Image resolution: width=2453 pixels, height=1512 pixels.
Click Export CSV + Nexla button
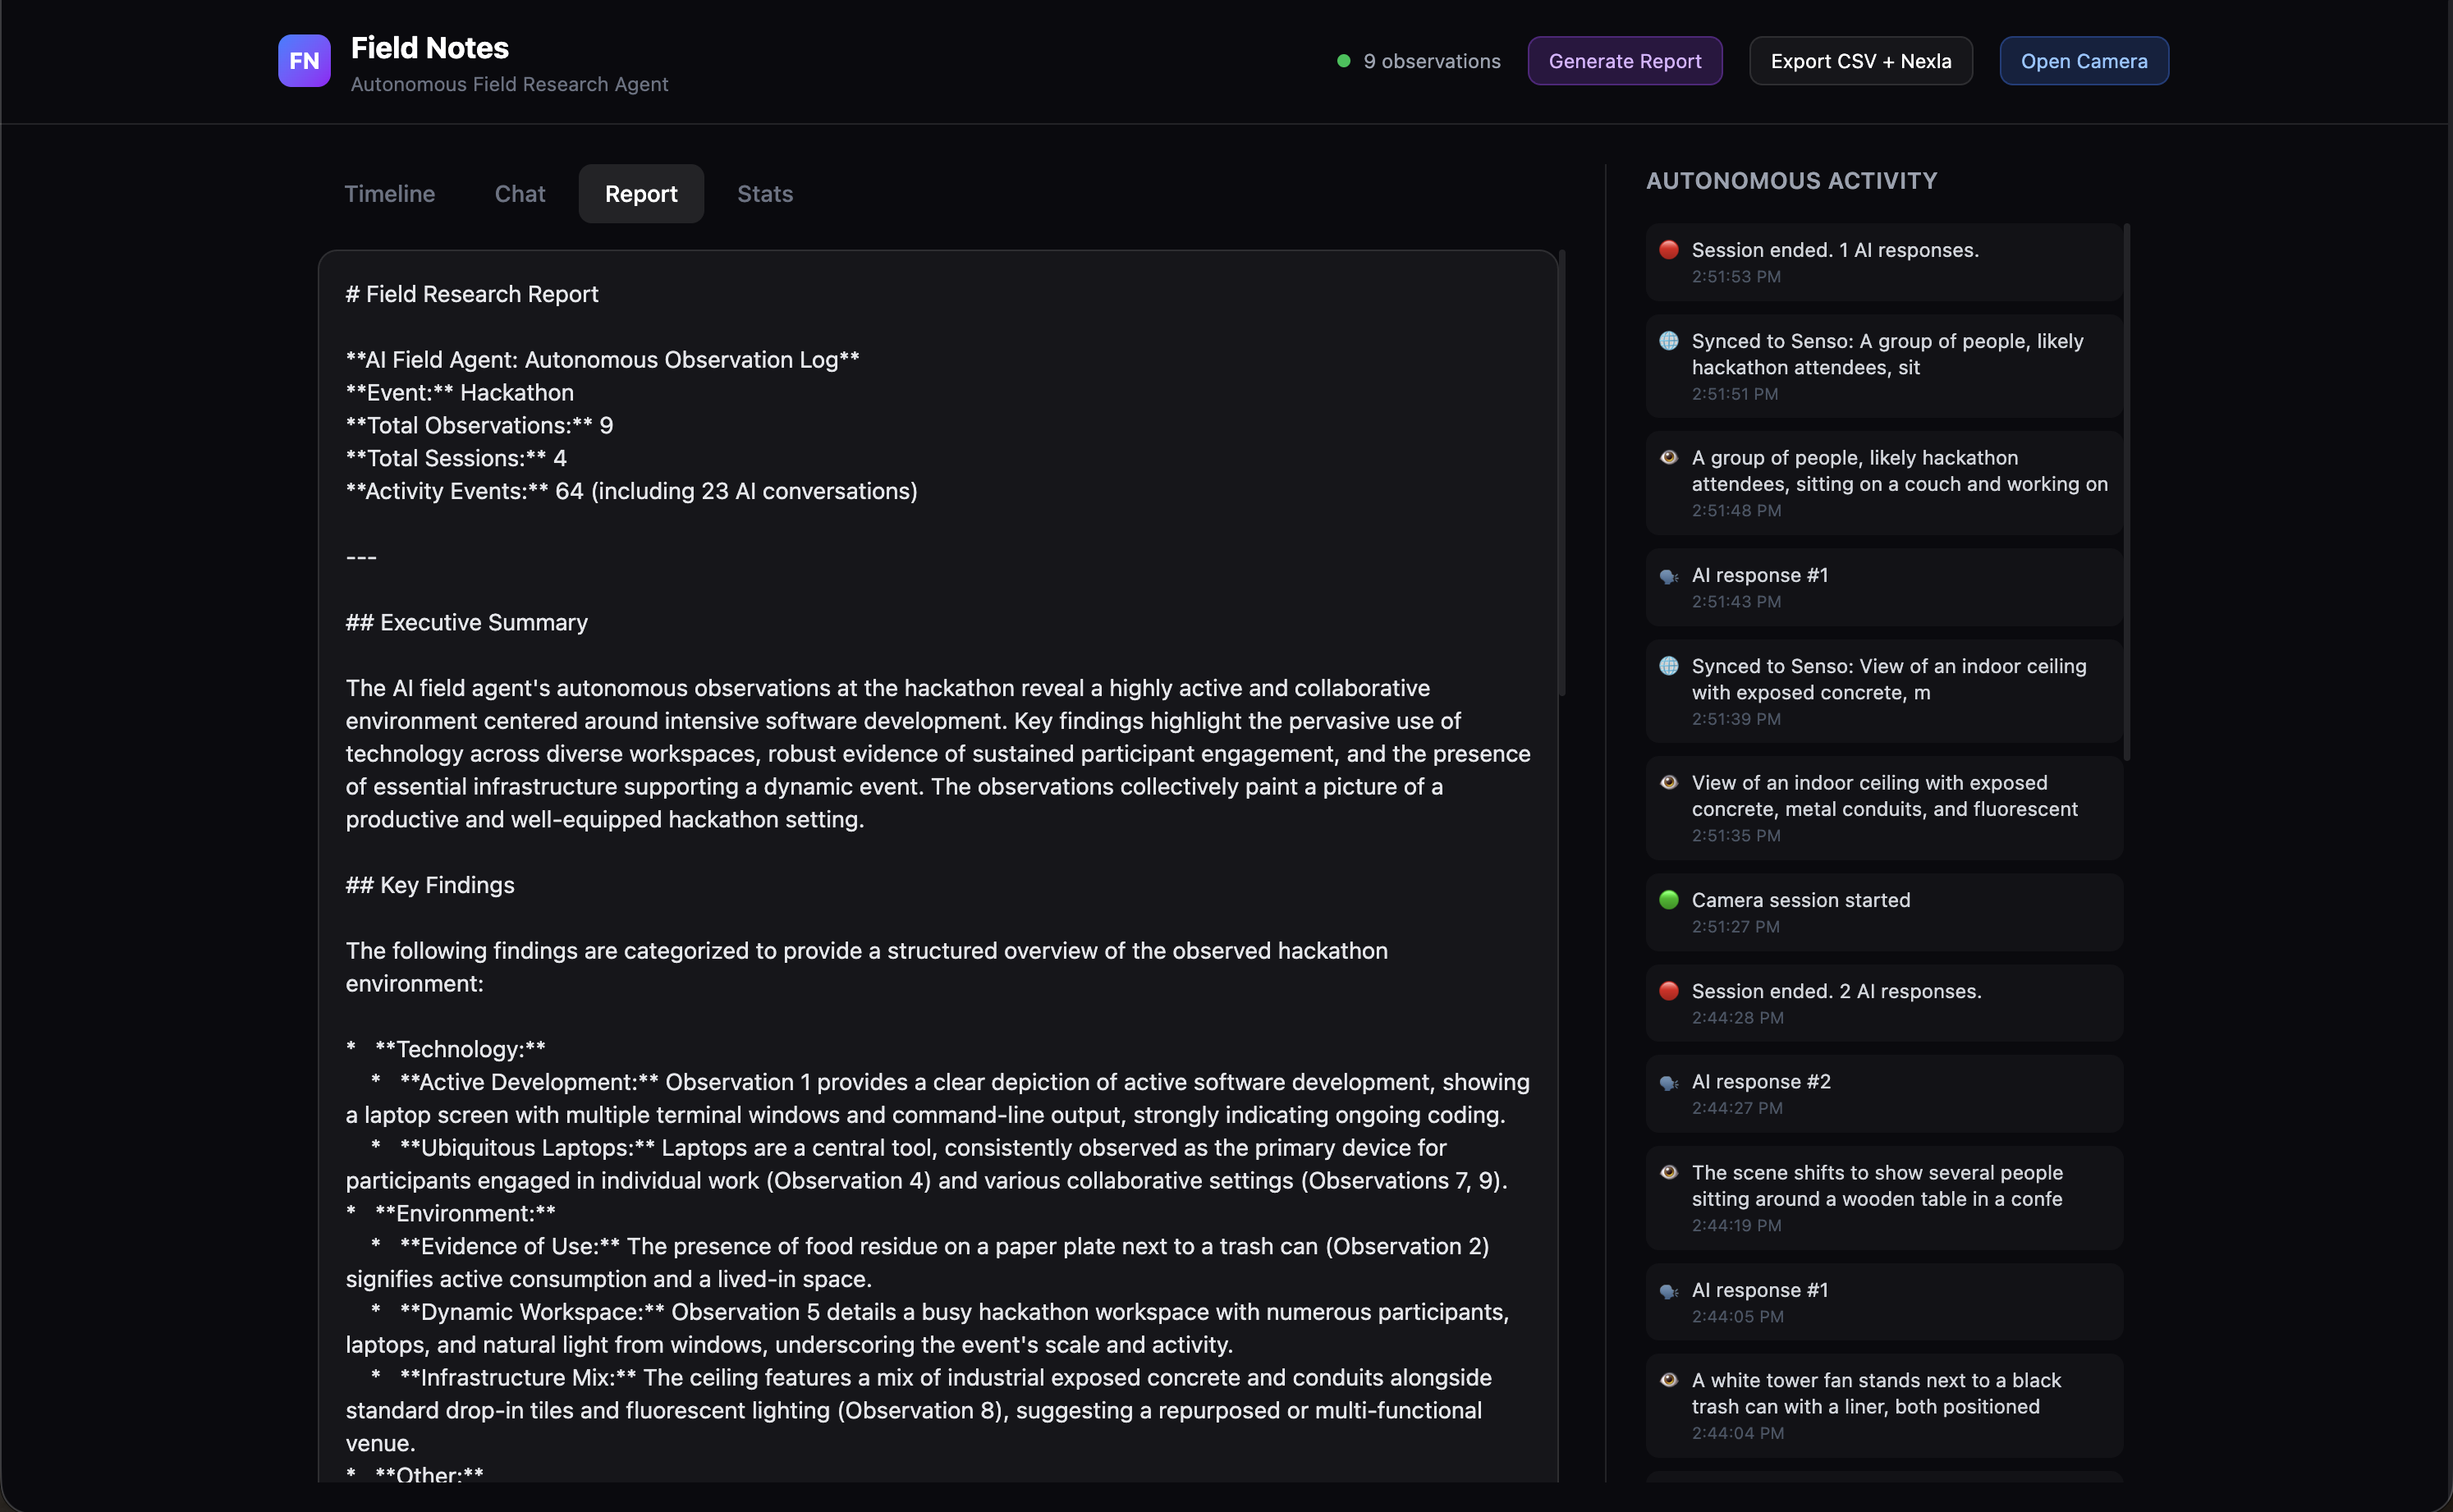coord(1860,61)
